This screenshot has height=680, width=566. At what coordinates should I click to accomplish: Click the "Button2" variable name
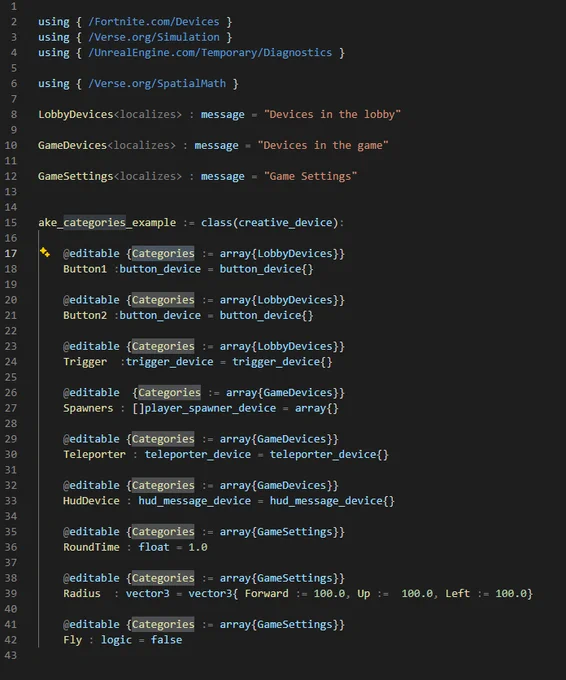(85, 315)
